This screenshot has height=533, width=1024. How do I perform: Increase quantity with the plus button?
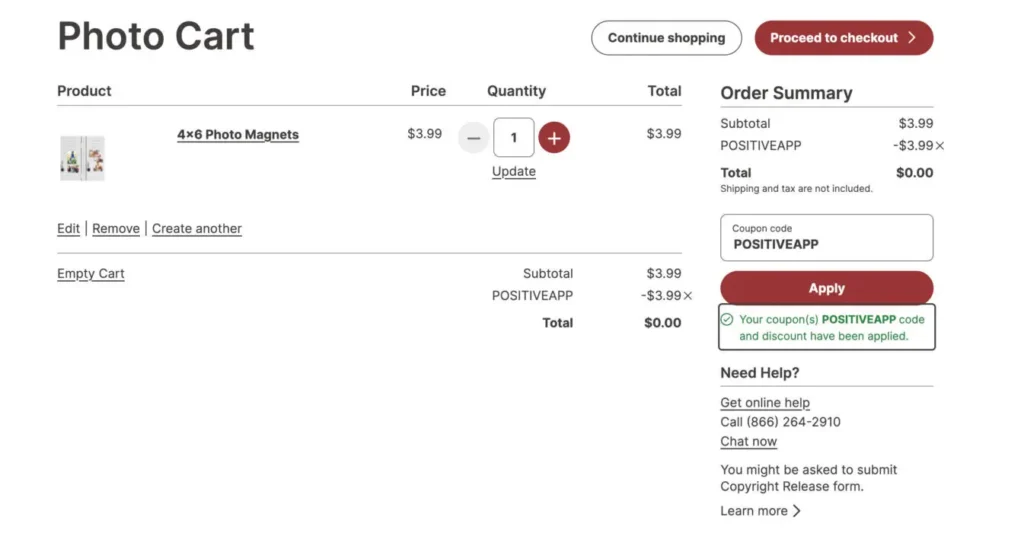[554, 138]
